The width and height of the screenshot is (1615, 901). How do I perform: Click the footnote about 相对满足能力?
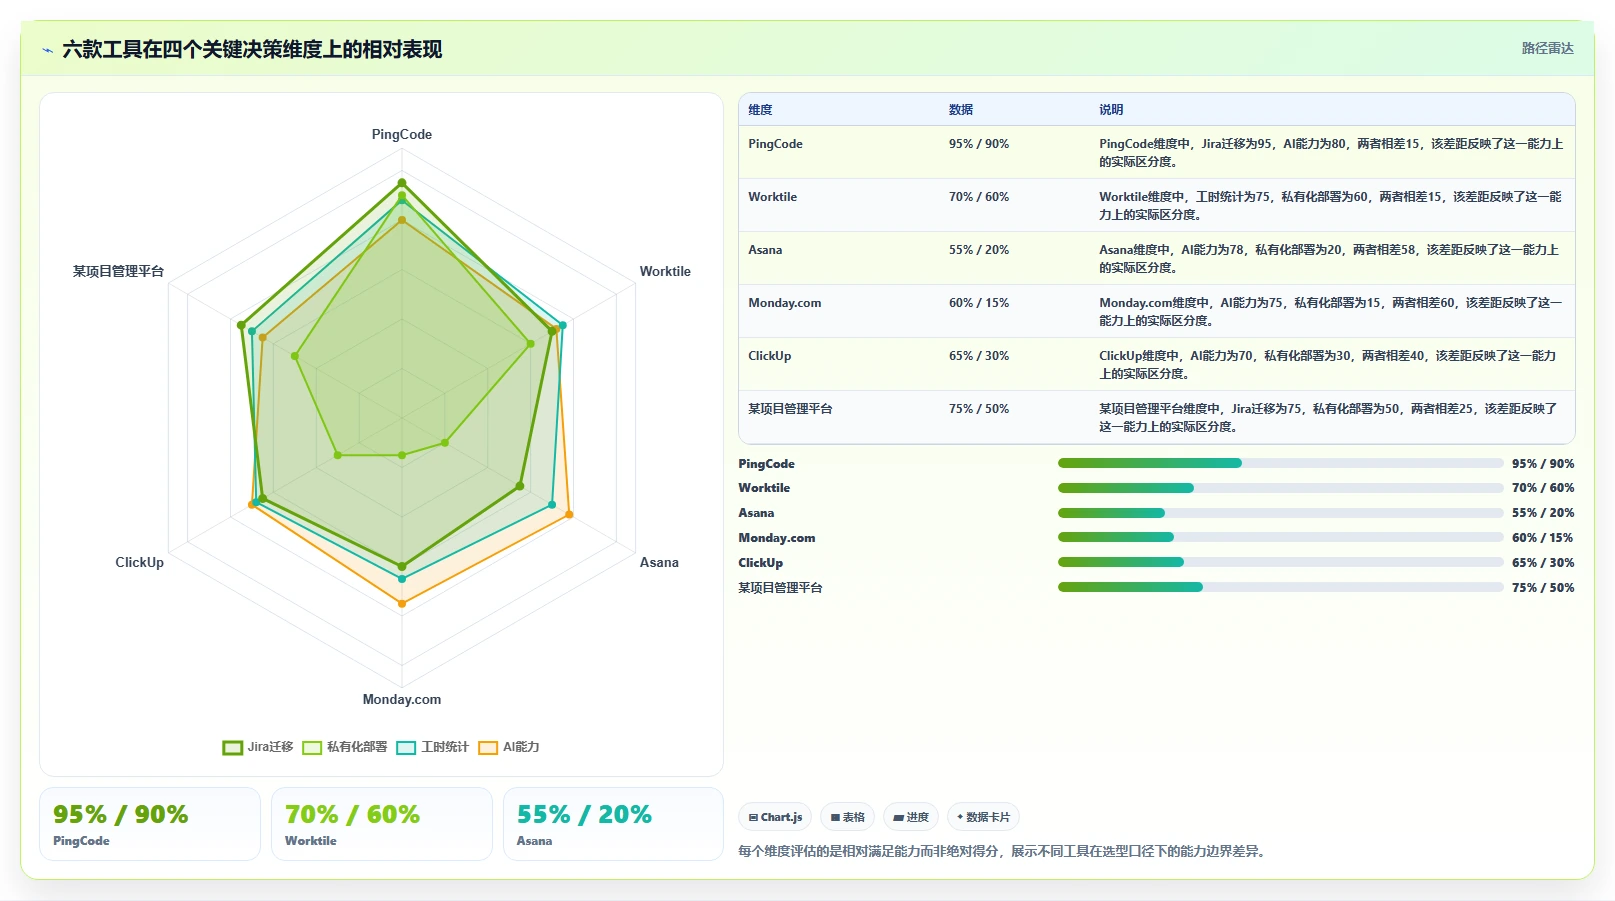click(1004, 852)
